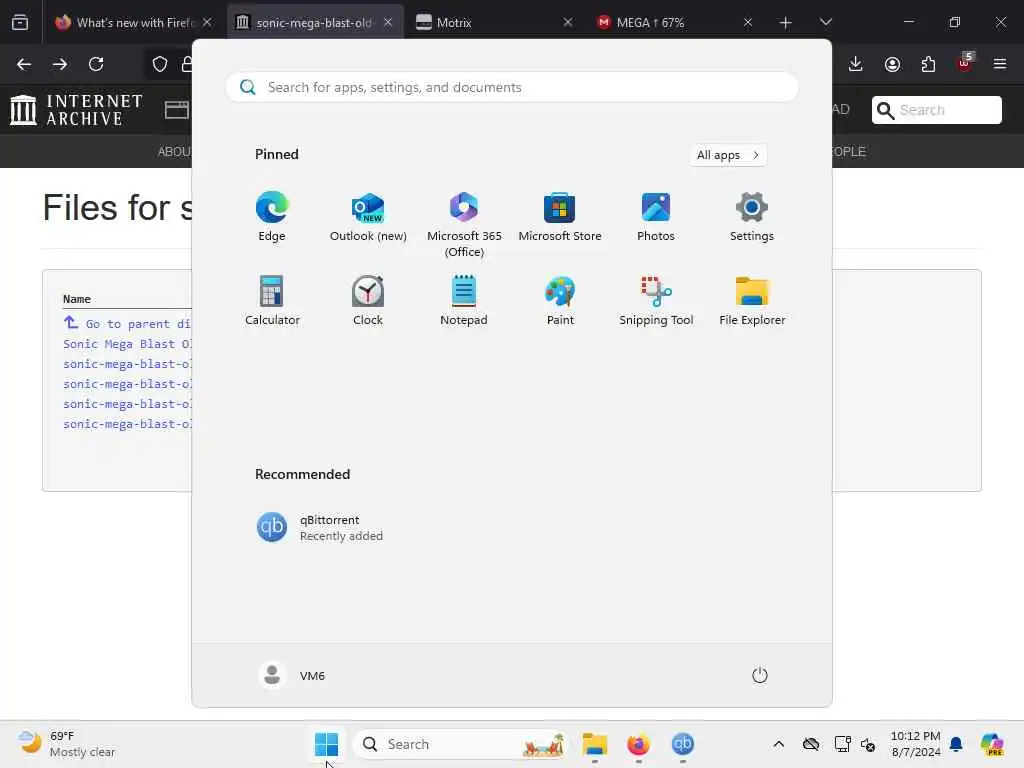Open the clock showing 10:12 PM
The image size is (1024, 768).
coord(915,744)
